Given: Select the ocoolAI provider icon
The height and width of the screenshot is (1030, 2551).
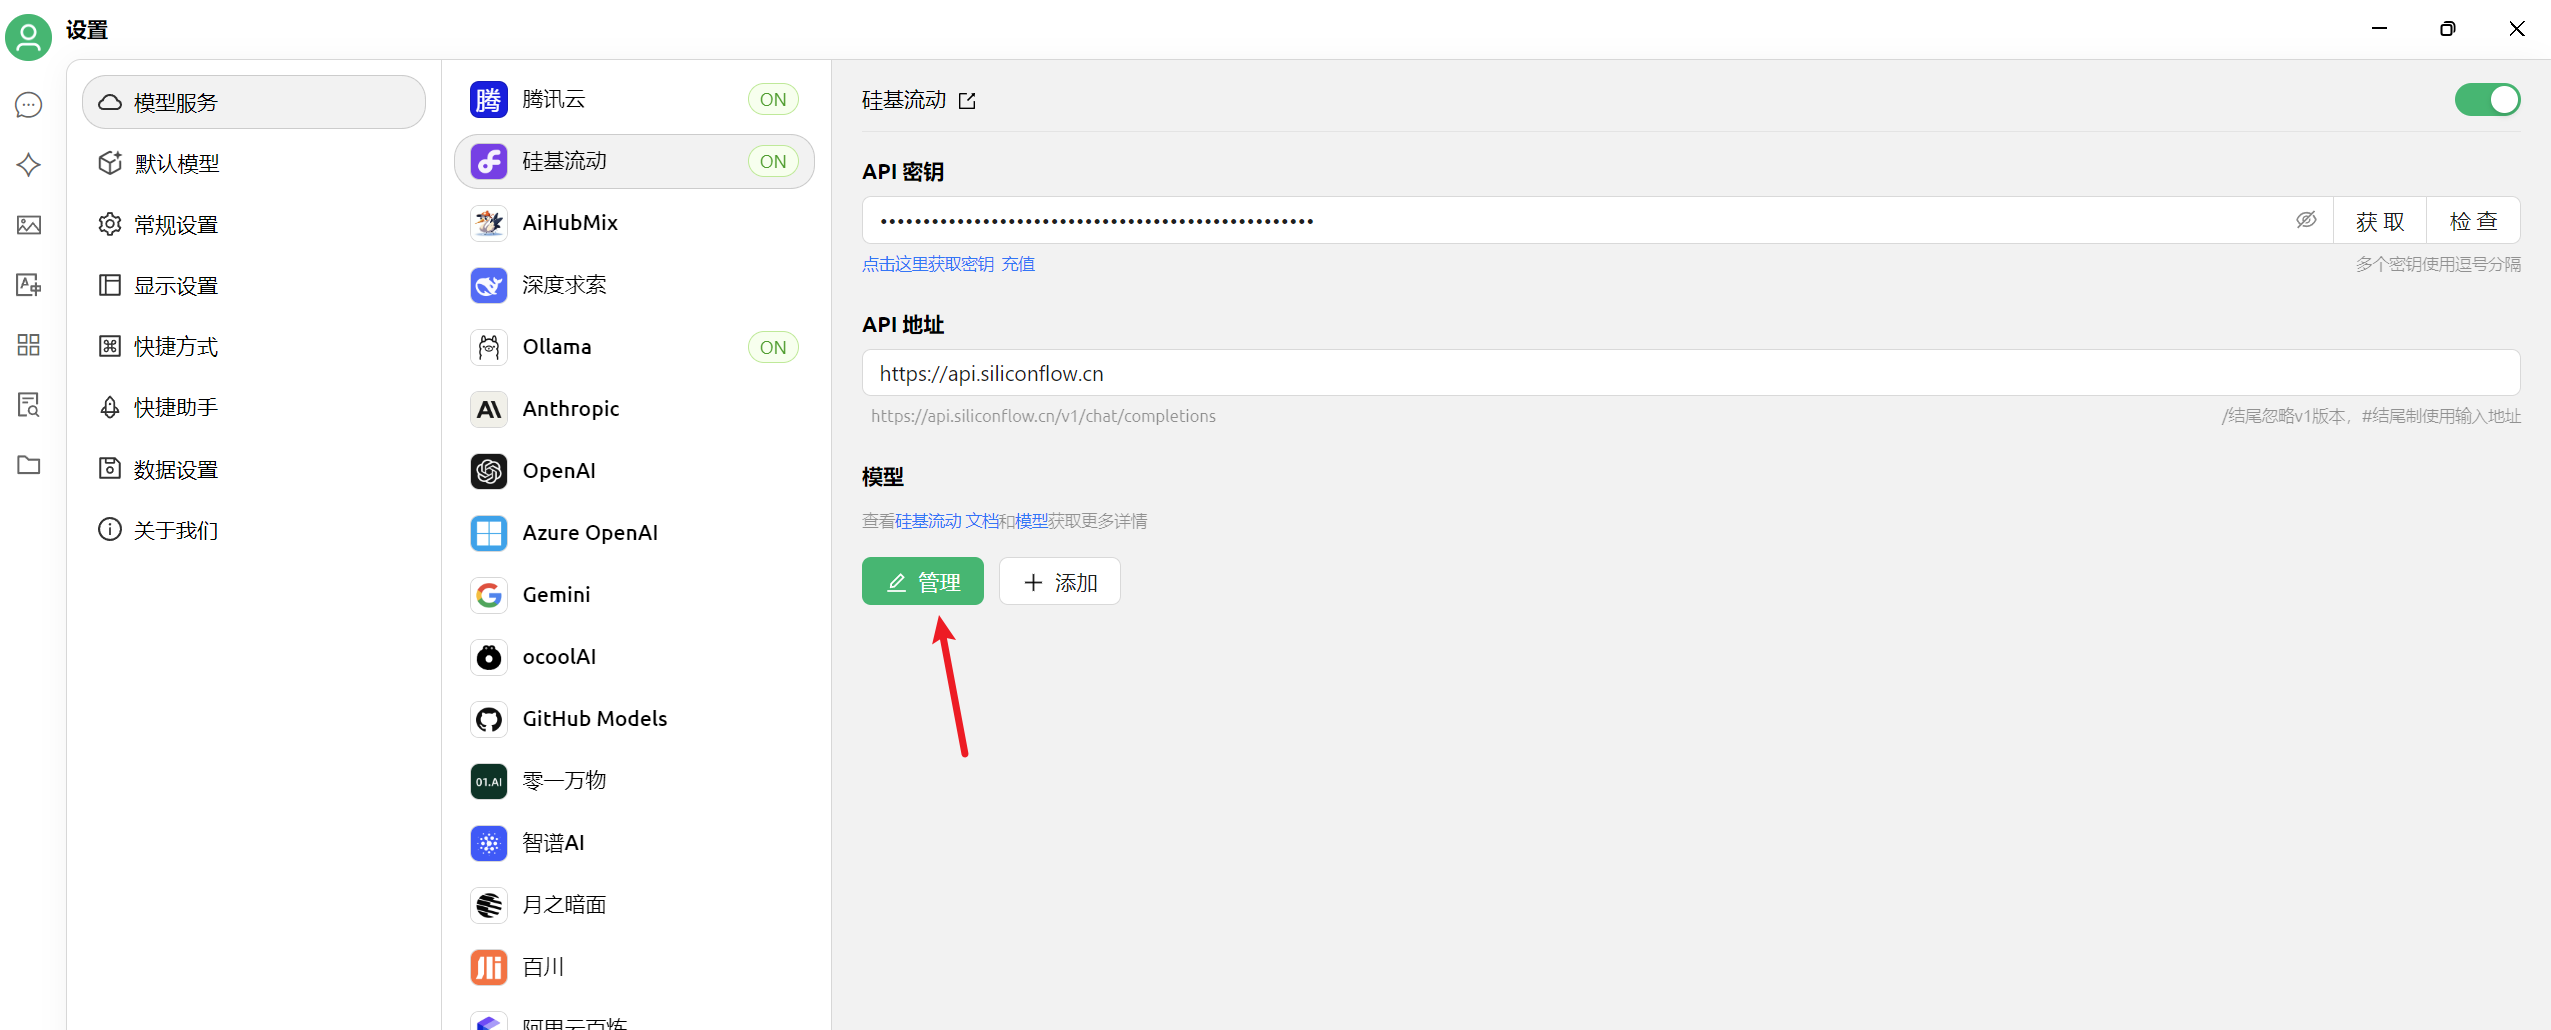Looking at the screenshot, I should 489,657.
